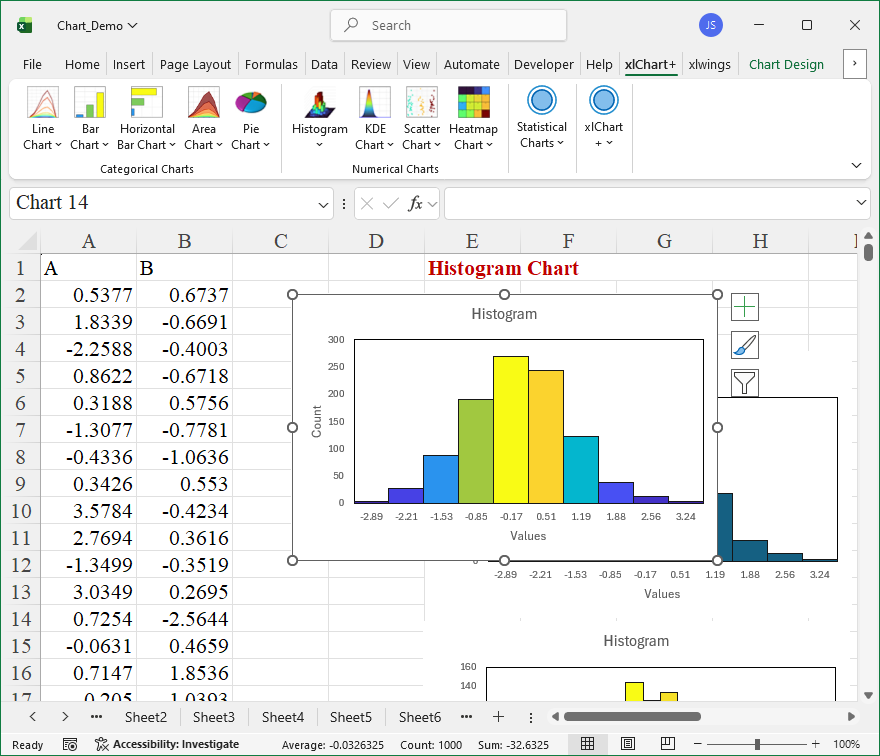Screen dimensions: 880x756
Task: Open the Line Chart gallery icon
Action: 43,104
